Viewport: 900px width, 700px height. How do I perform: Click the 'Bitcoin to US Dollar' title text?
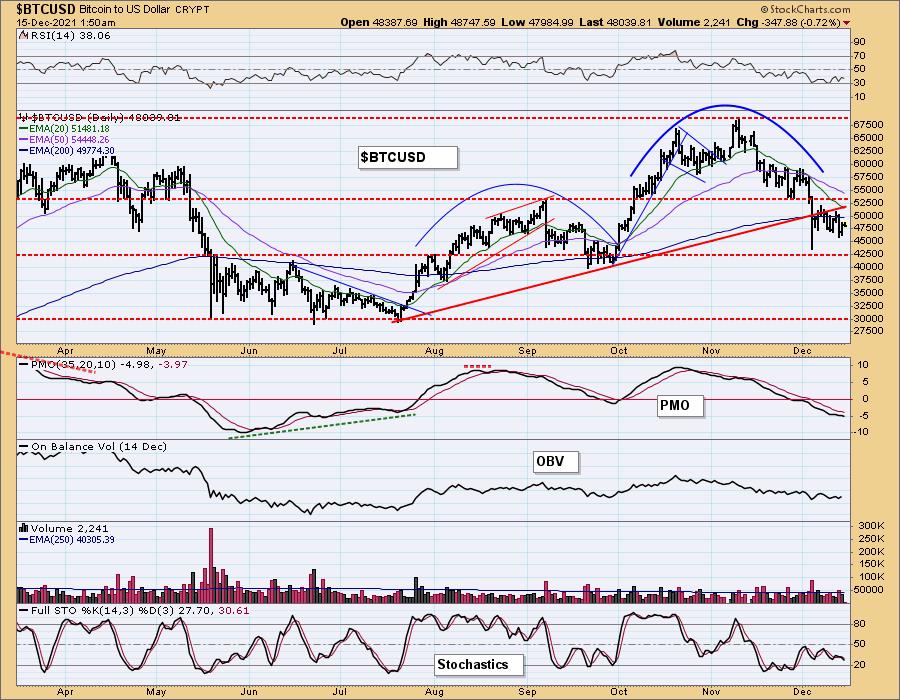125,10
